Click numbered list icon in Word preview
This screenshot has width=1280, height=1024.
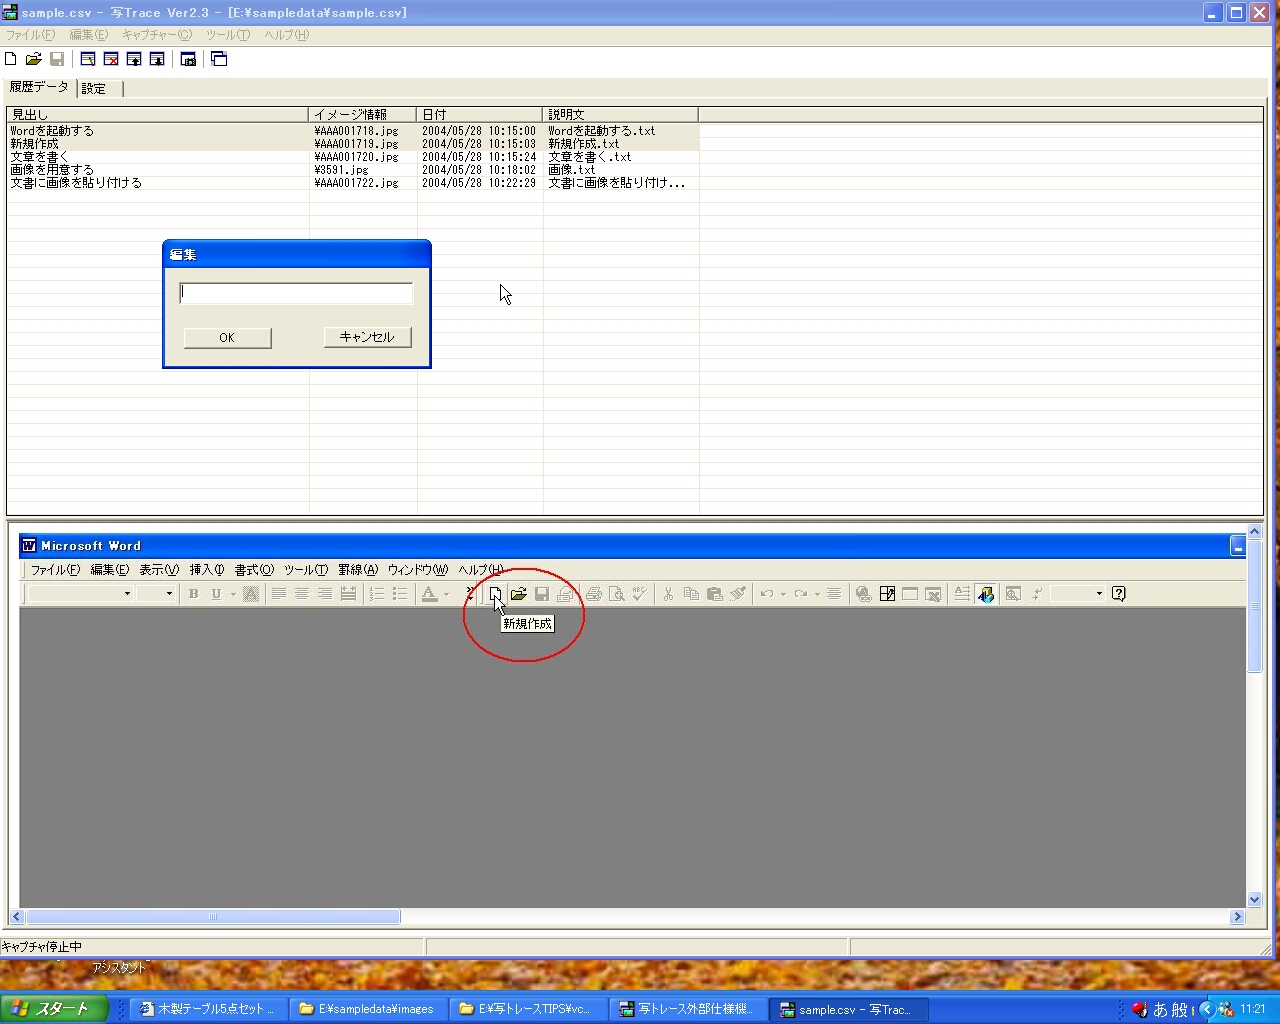tap(377, 594)
